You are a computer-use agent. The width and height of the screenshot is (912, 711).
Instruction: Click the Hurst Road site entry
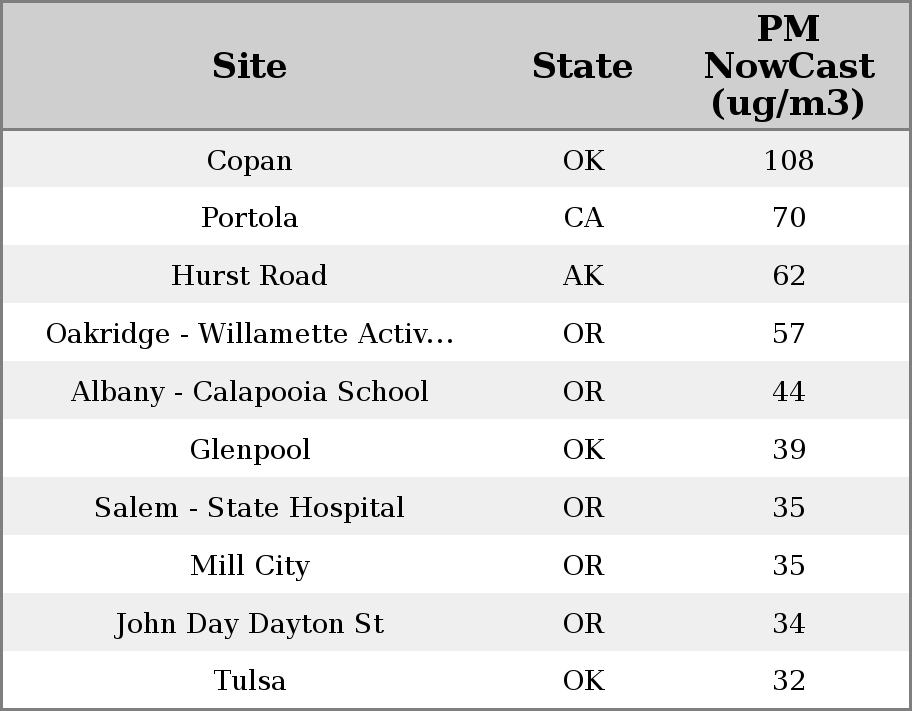[249, 276]
